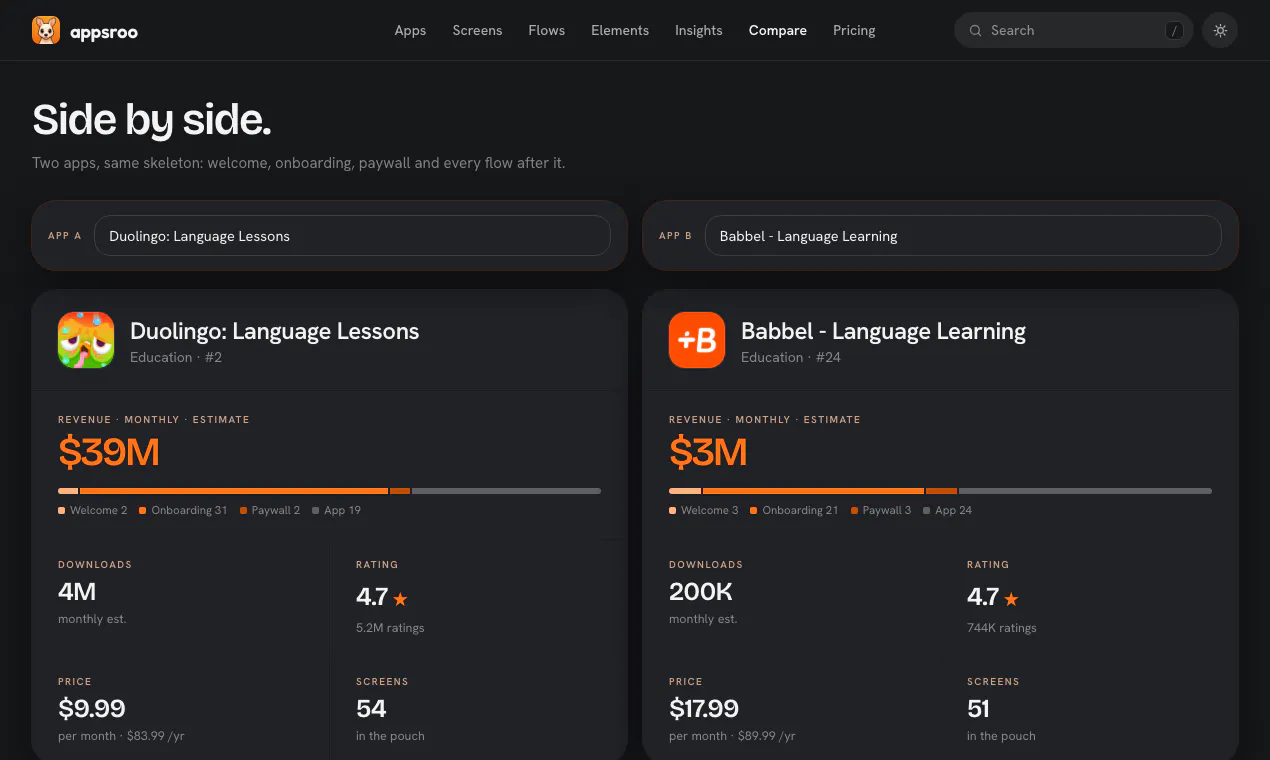Open the Pricing nav item

[x=854, y=31]
